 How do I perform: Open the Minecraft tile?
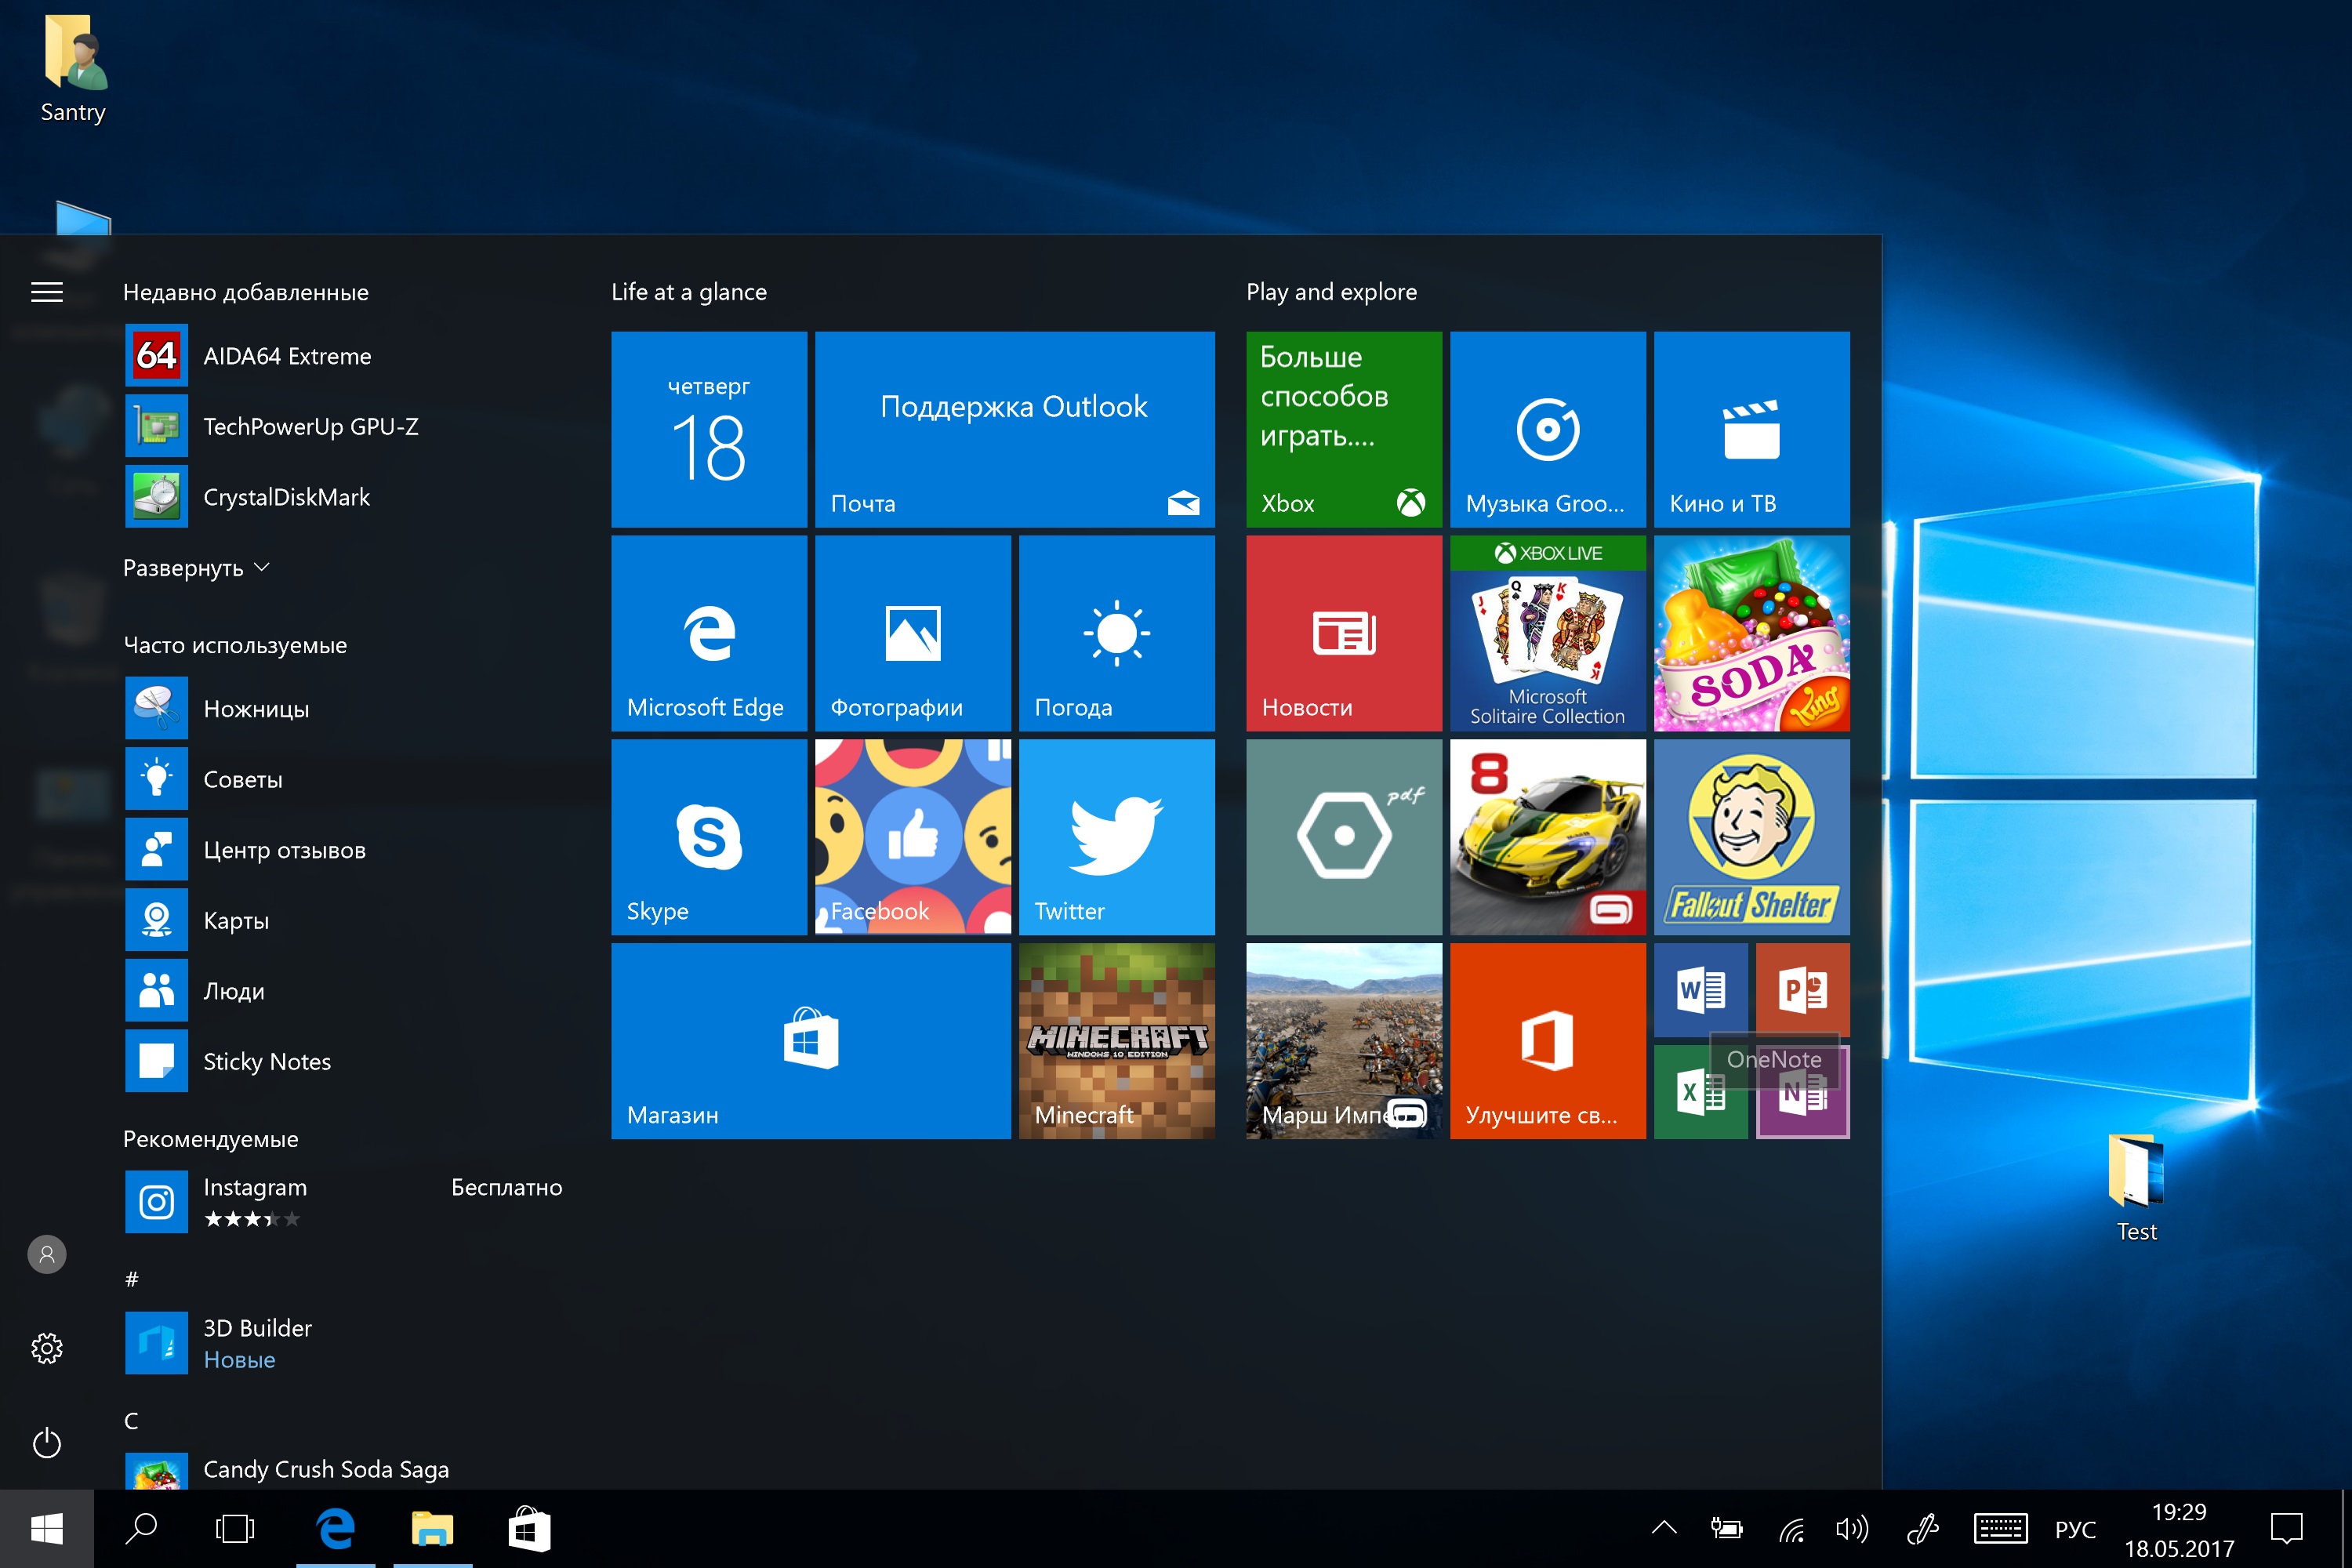click(1116, 1041)
